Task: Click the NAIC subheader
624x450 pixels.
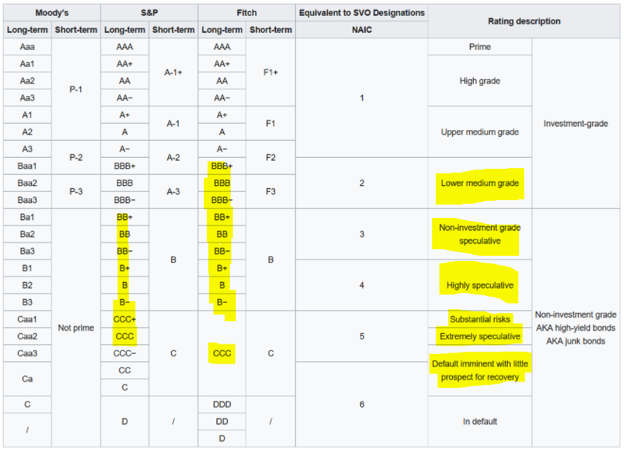Action: coord(362,30)
